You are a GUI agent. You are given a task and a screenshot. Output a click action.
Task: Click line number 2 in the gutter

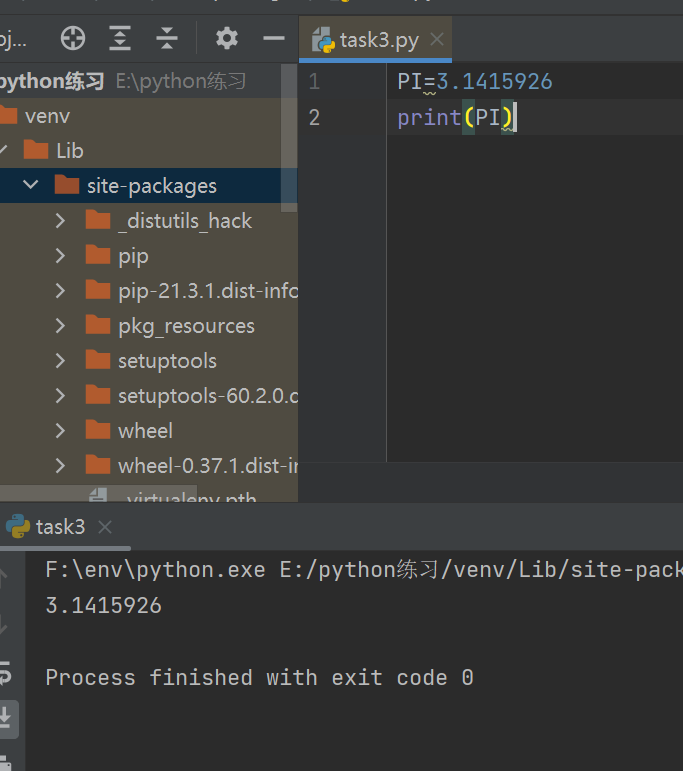pyautogui.click(x=314, y=117)
